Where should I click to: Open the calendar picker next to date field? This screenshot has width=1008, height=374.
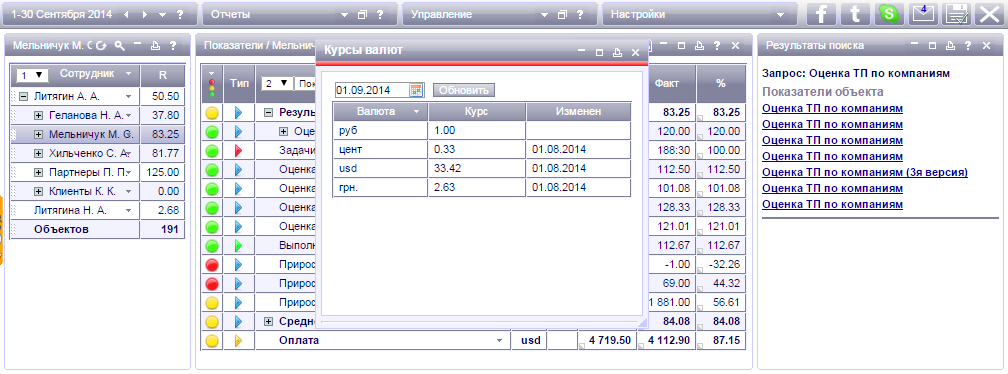tap(417, 90)
